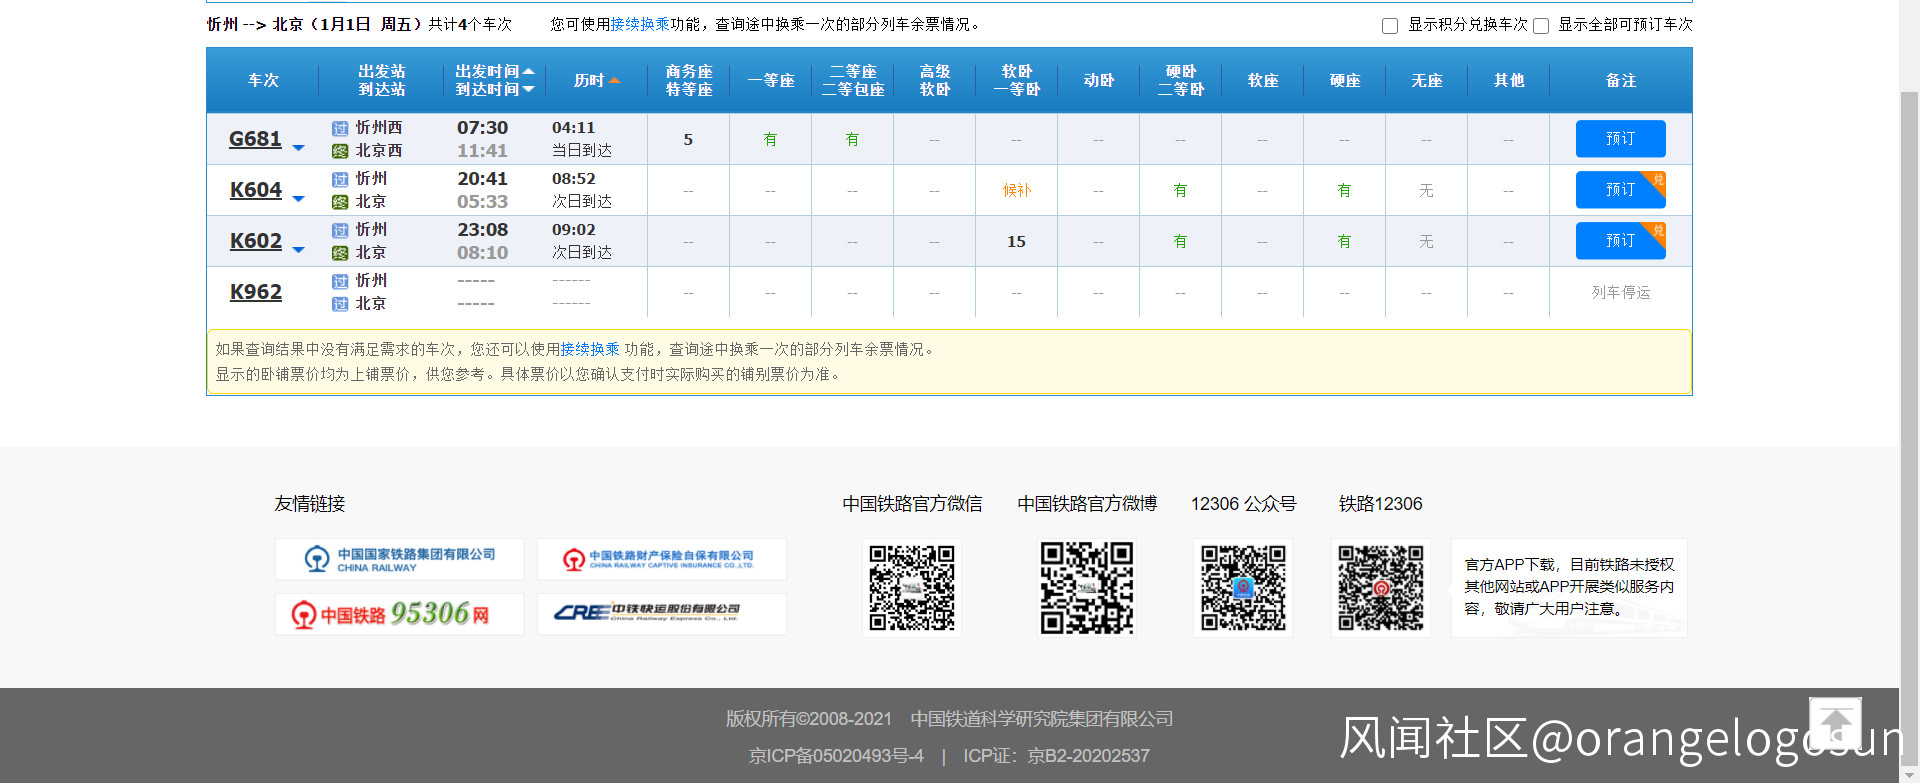Image resolution: width=1920 pixels, height=783 pixels.
Task: Expand stop details for train G681
Action: click(x=298, y=148)
